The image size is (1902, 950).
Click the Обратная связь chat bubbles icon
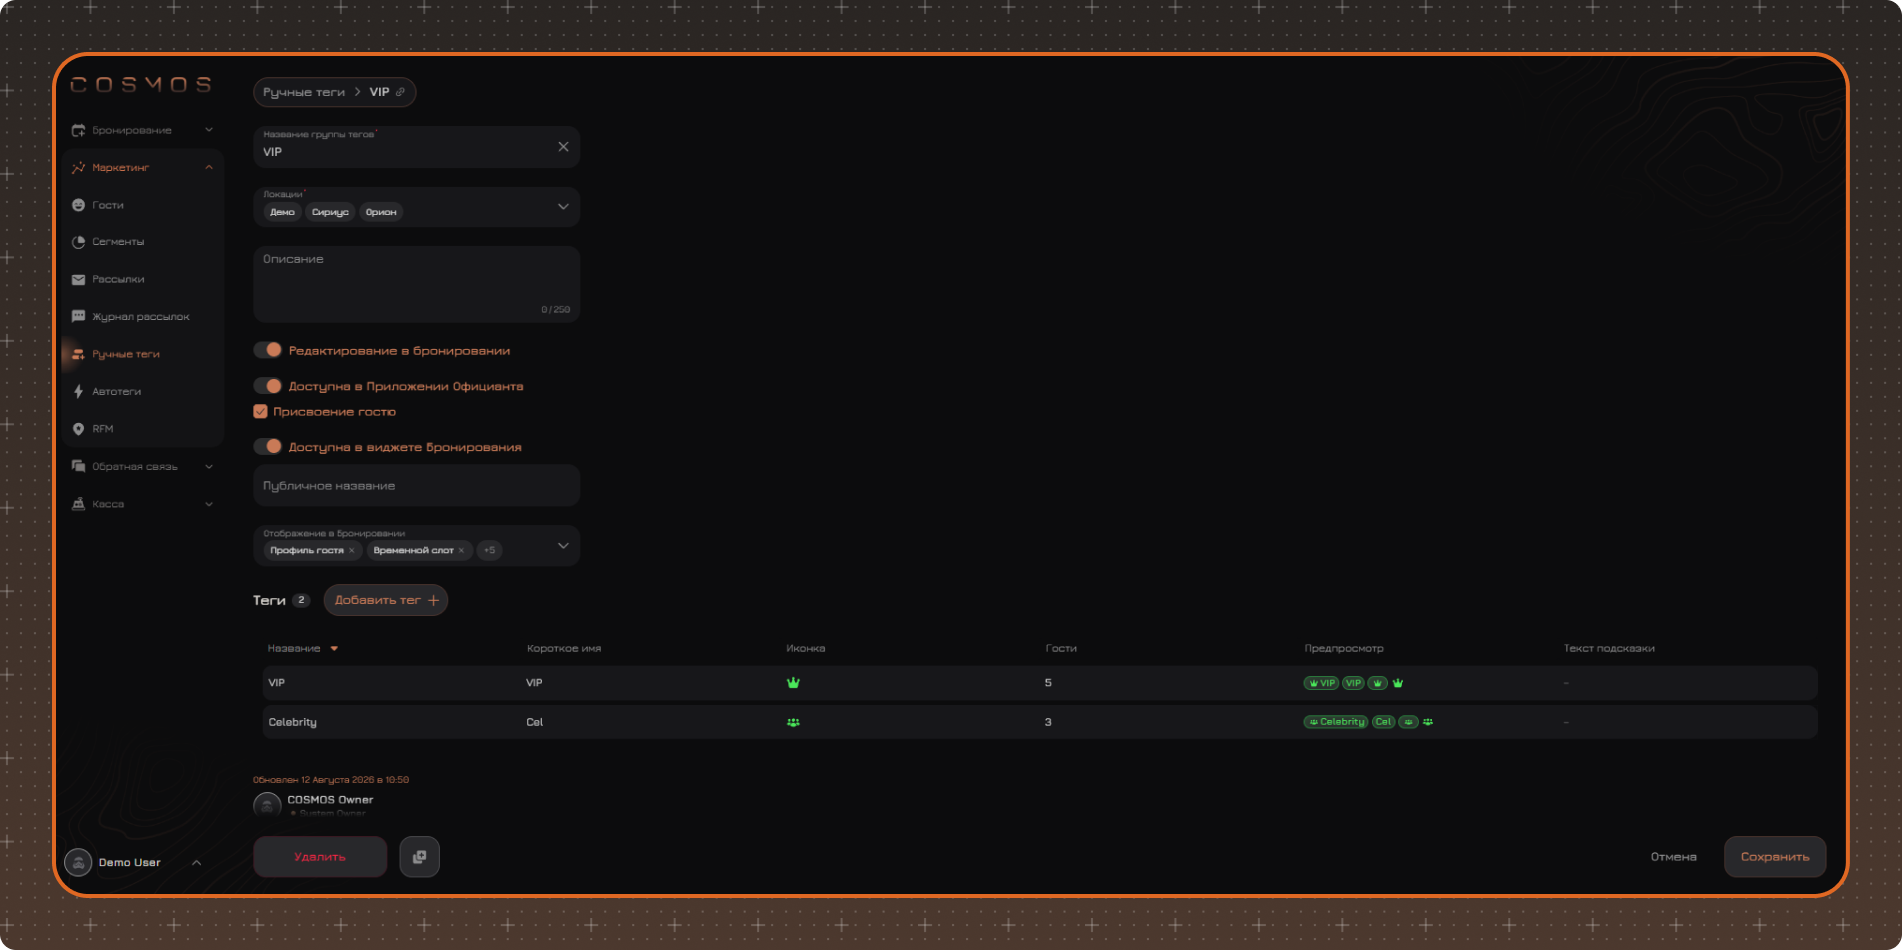[x=78, y=467]
